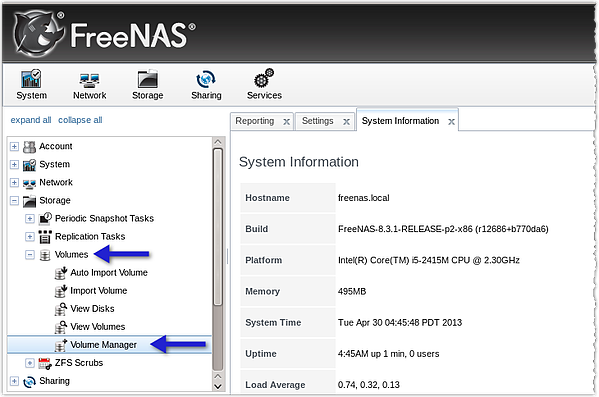Click the ZFS Scrubs calendar icon
Screen dimensions: 599x397
pyautogui.click(x=45, y=363)
